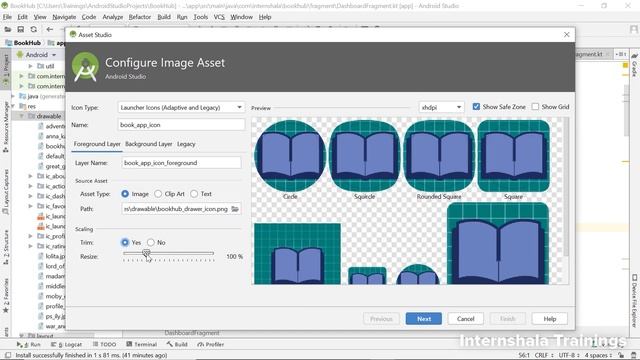Click the tool windows toggle icon in status bar

tap(7, 355)
